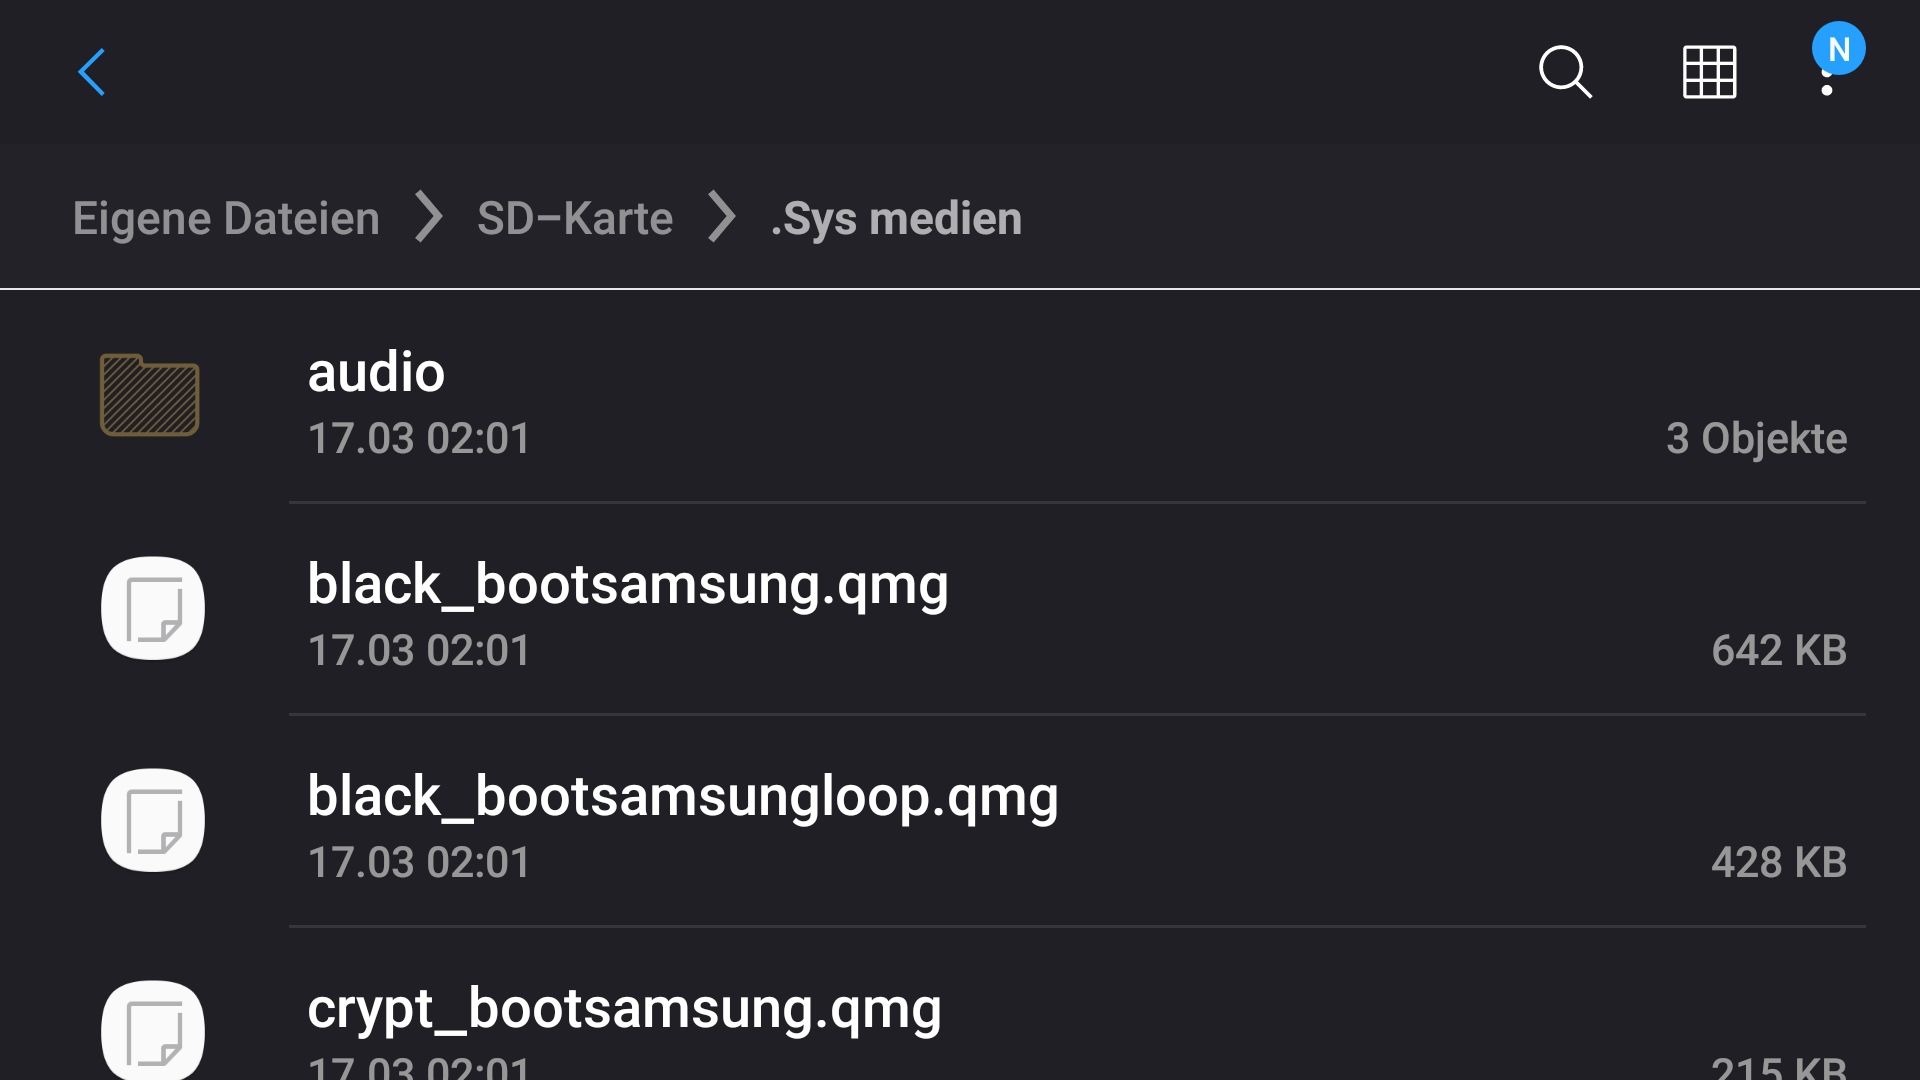Open the search magnifier icon
1920x1080 pixels.
[1565, 72]
